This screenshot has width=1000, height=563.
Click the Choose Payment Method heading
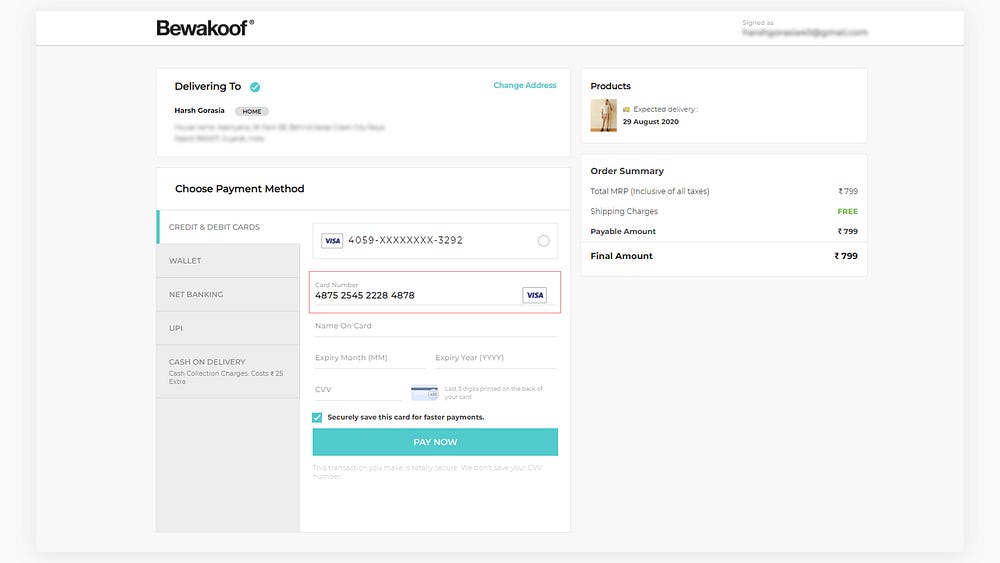[x=240, y=189]
